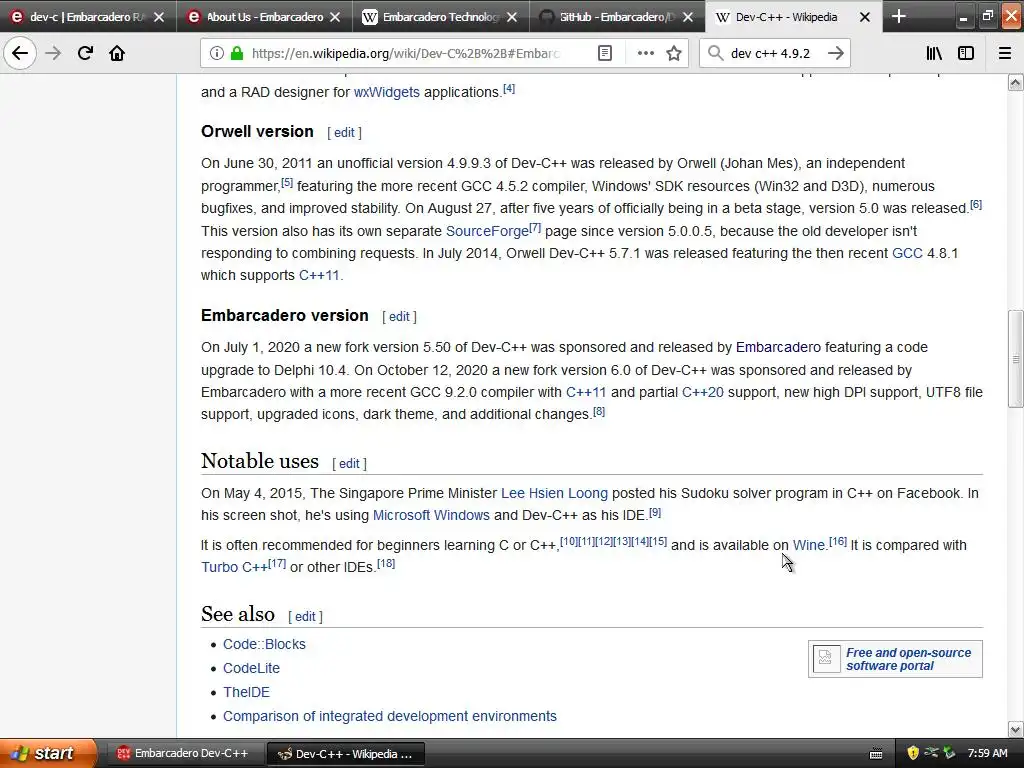This screenshot has width=1024, height=768.
Task: Open the TheIDE link
Action: click(246, 692)
